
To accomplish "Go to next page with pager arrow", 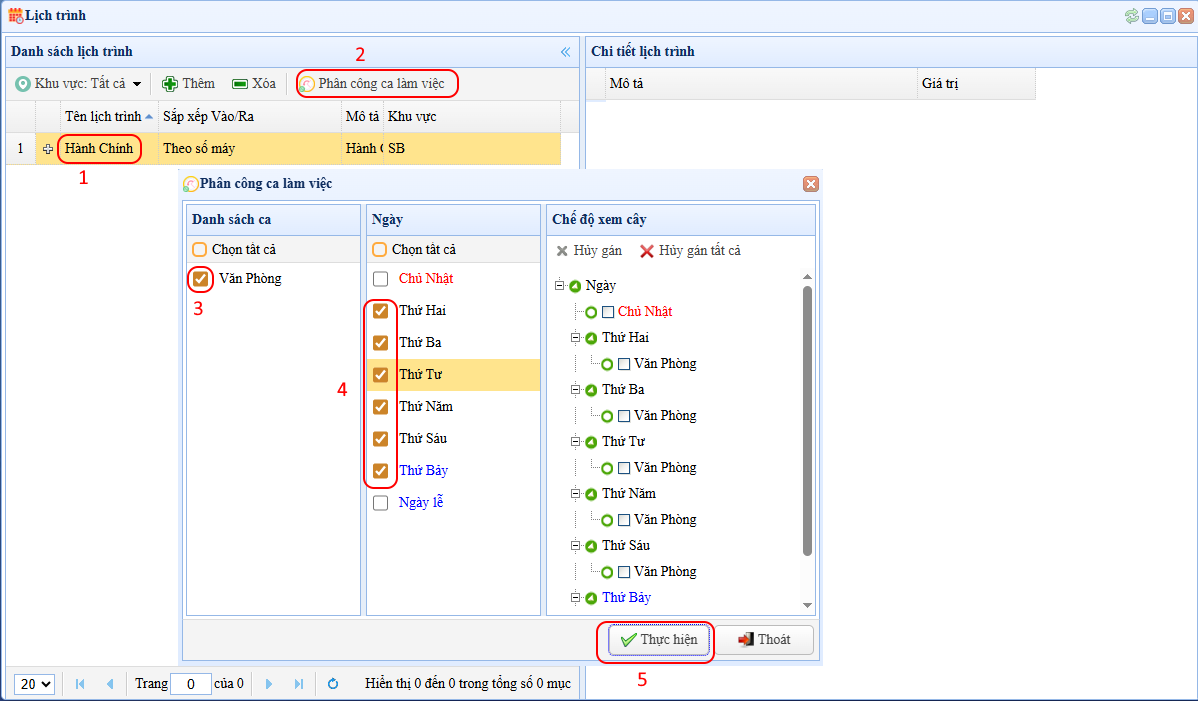I will click(268, 683).
